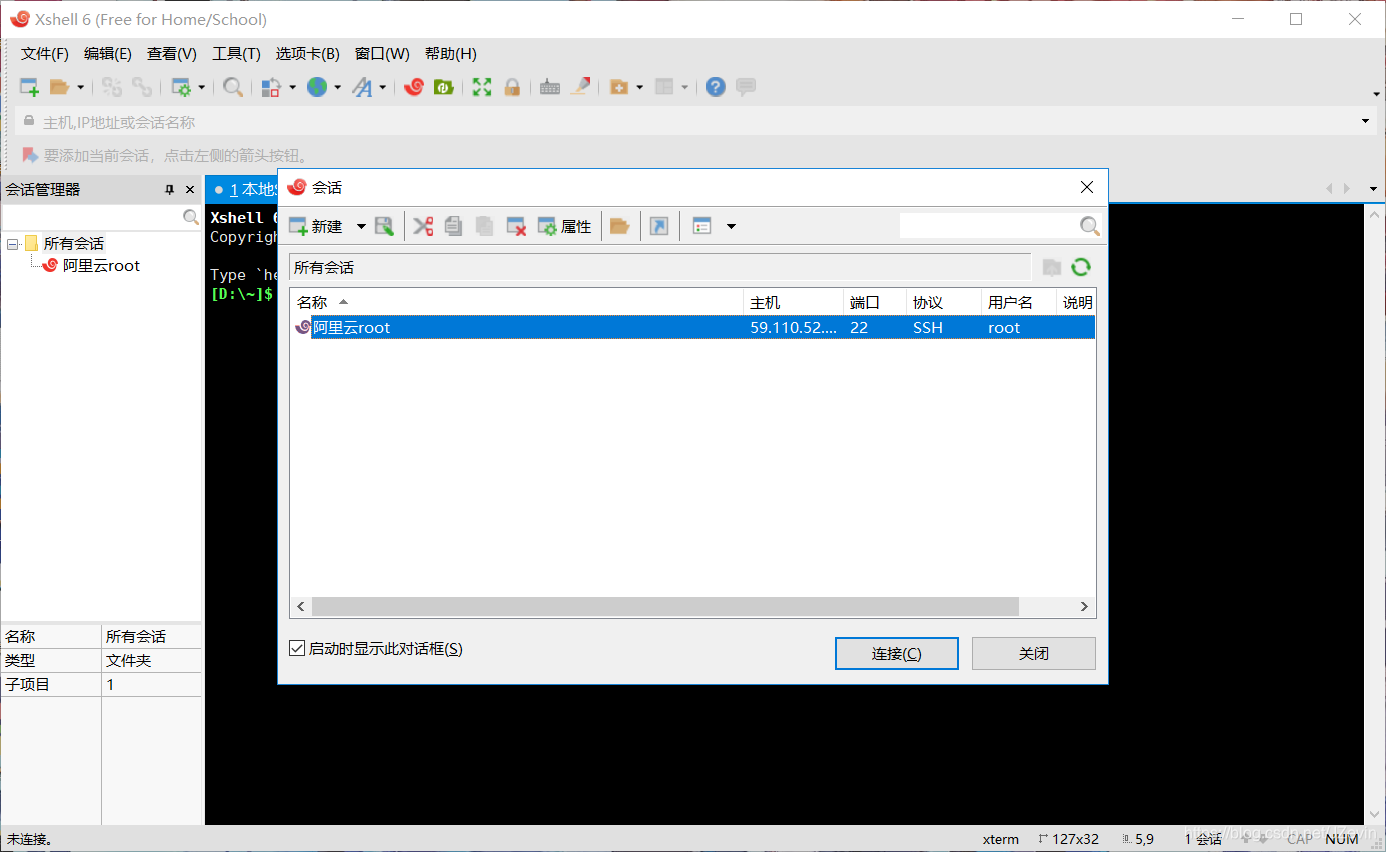Click the search icon in Session Manager panel
Image resolution: width=1386 pixels, height=852 pixels.
190,217
